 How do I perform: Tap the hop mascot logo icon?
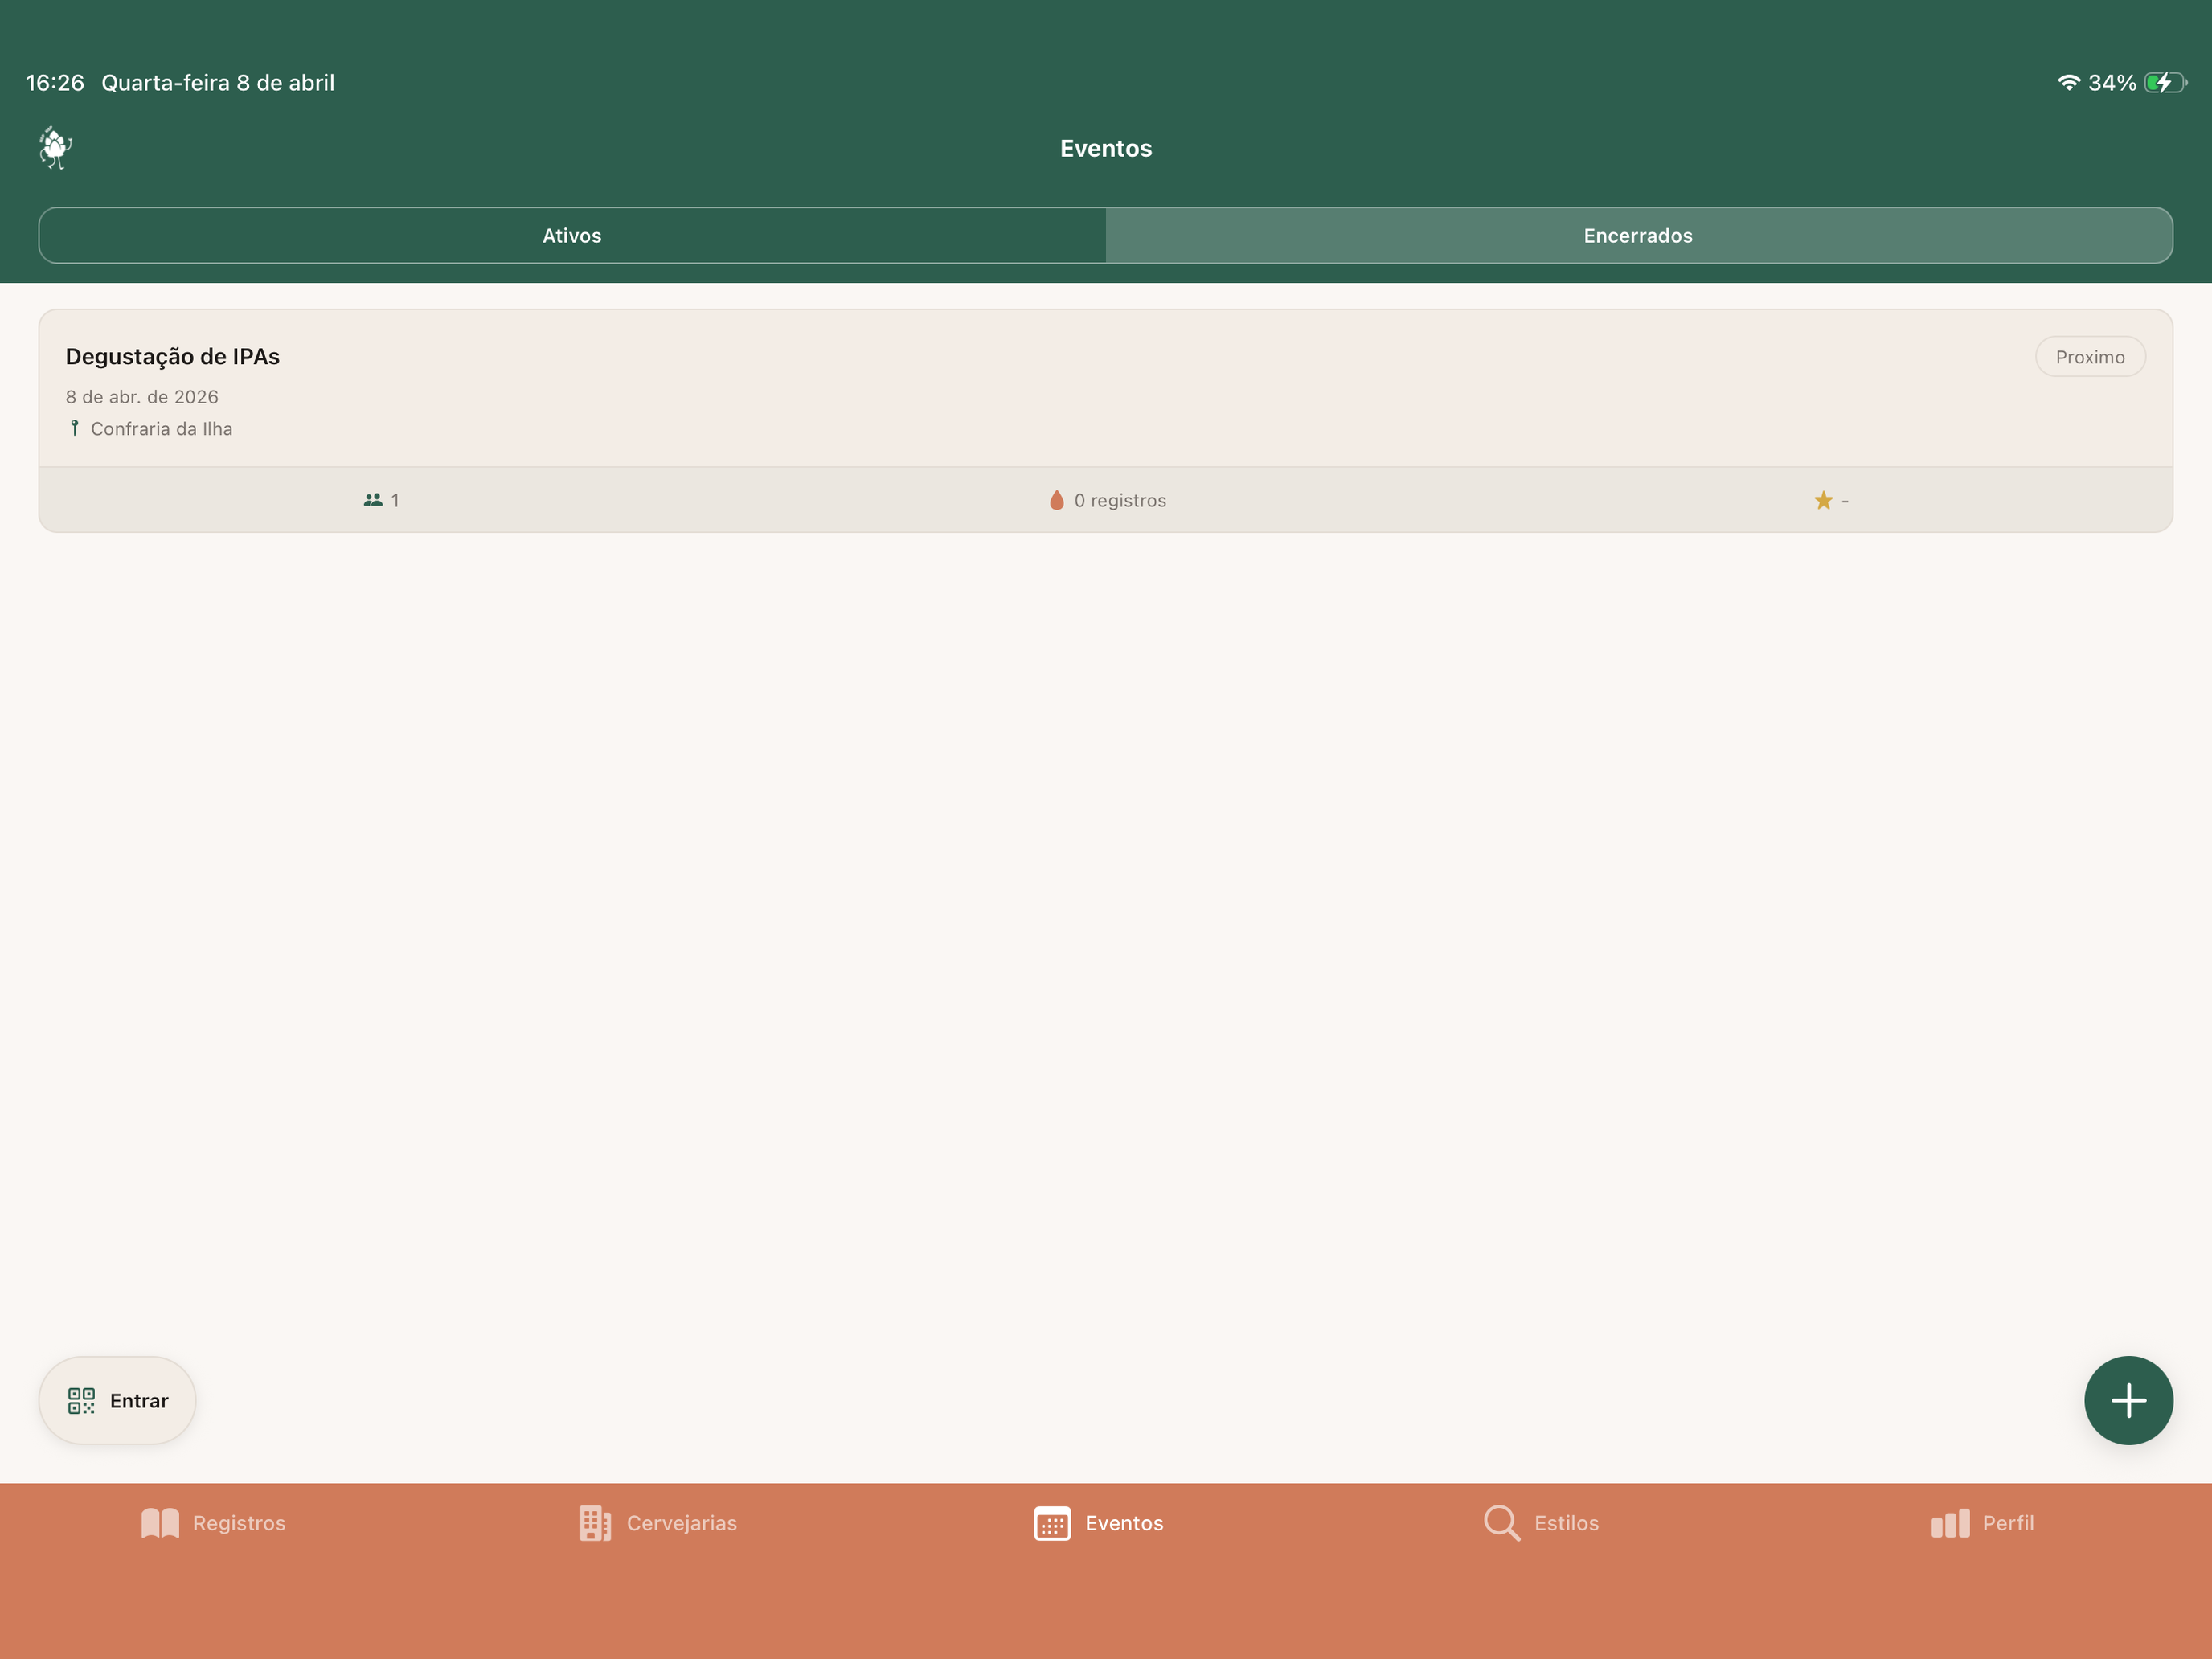(x=56, y=148)
